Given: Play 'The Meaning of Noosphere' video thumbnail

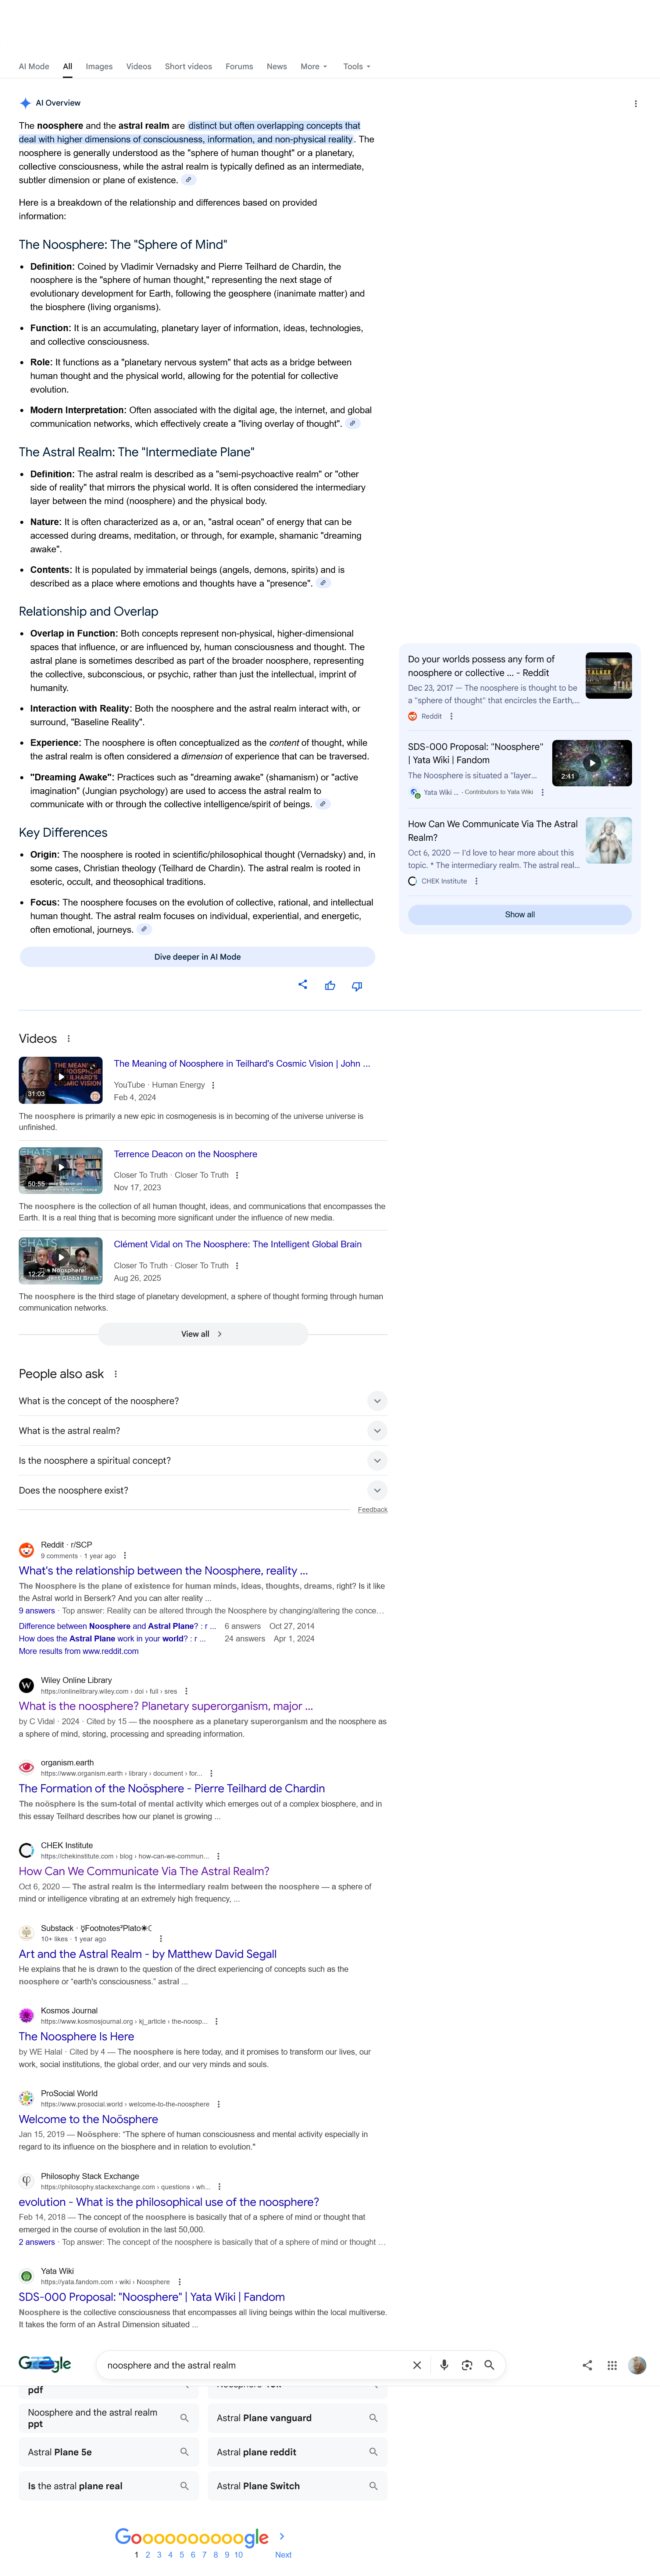Looking at the screenshot, I should [61, 1080].
